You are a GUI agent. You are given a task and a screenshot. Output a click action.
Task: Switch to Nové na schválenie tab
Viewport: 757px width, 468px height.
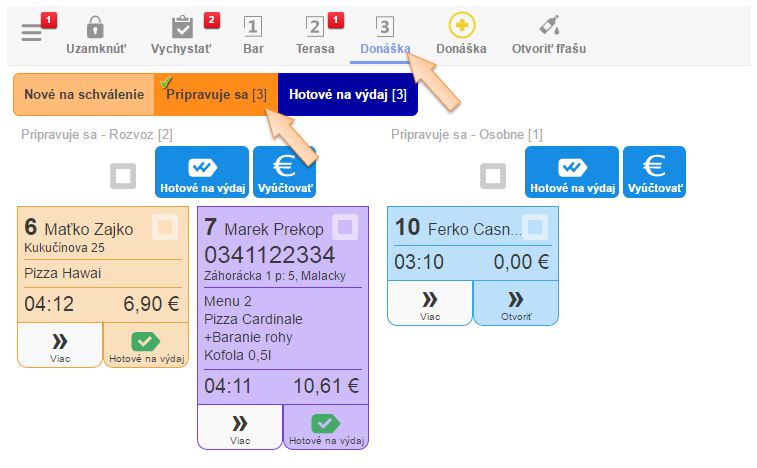[83, 95]
